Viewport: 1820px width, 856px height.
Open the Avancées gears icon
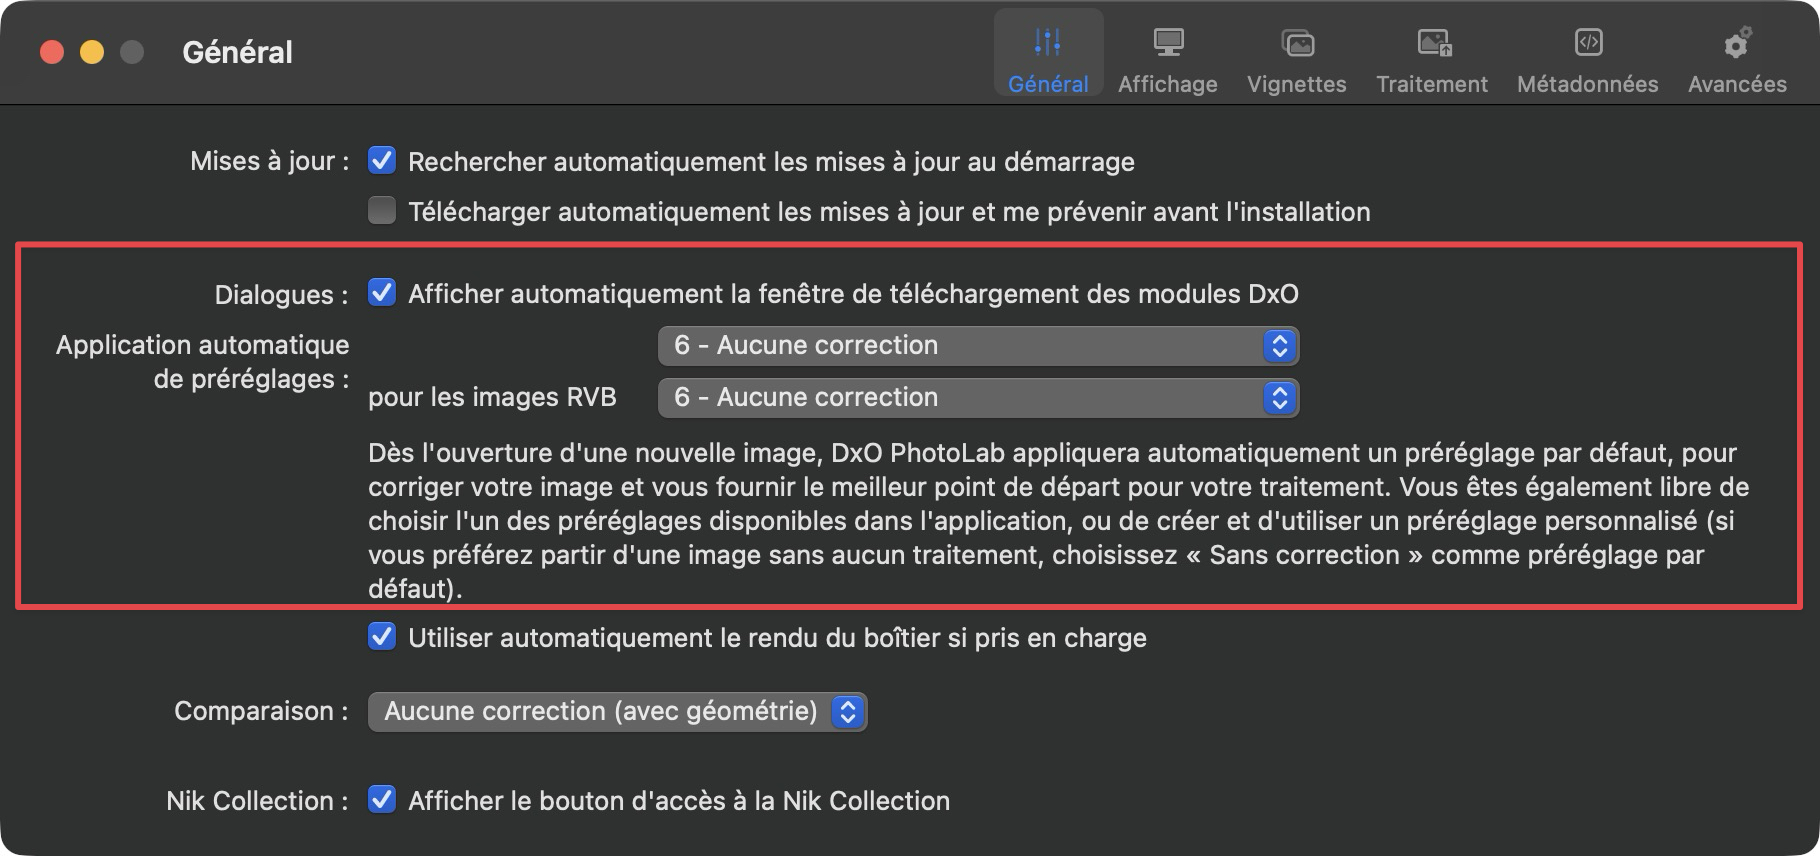pos(1737,43)
